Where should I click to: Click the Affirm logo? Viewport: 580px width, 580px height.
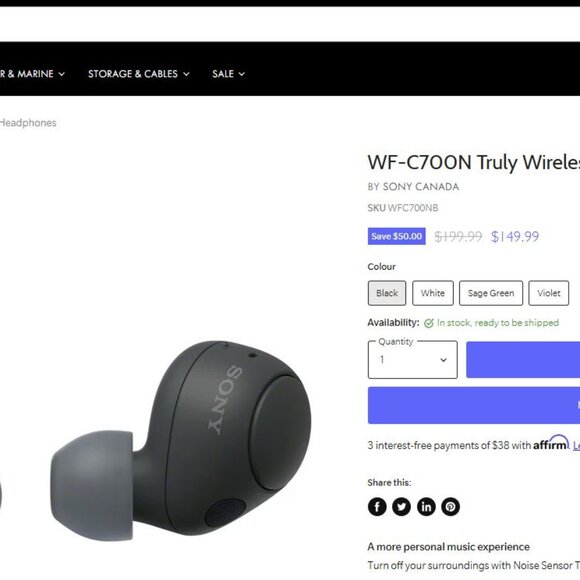click(x=551, y=443)
